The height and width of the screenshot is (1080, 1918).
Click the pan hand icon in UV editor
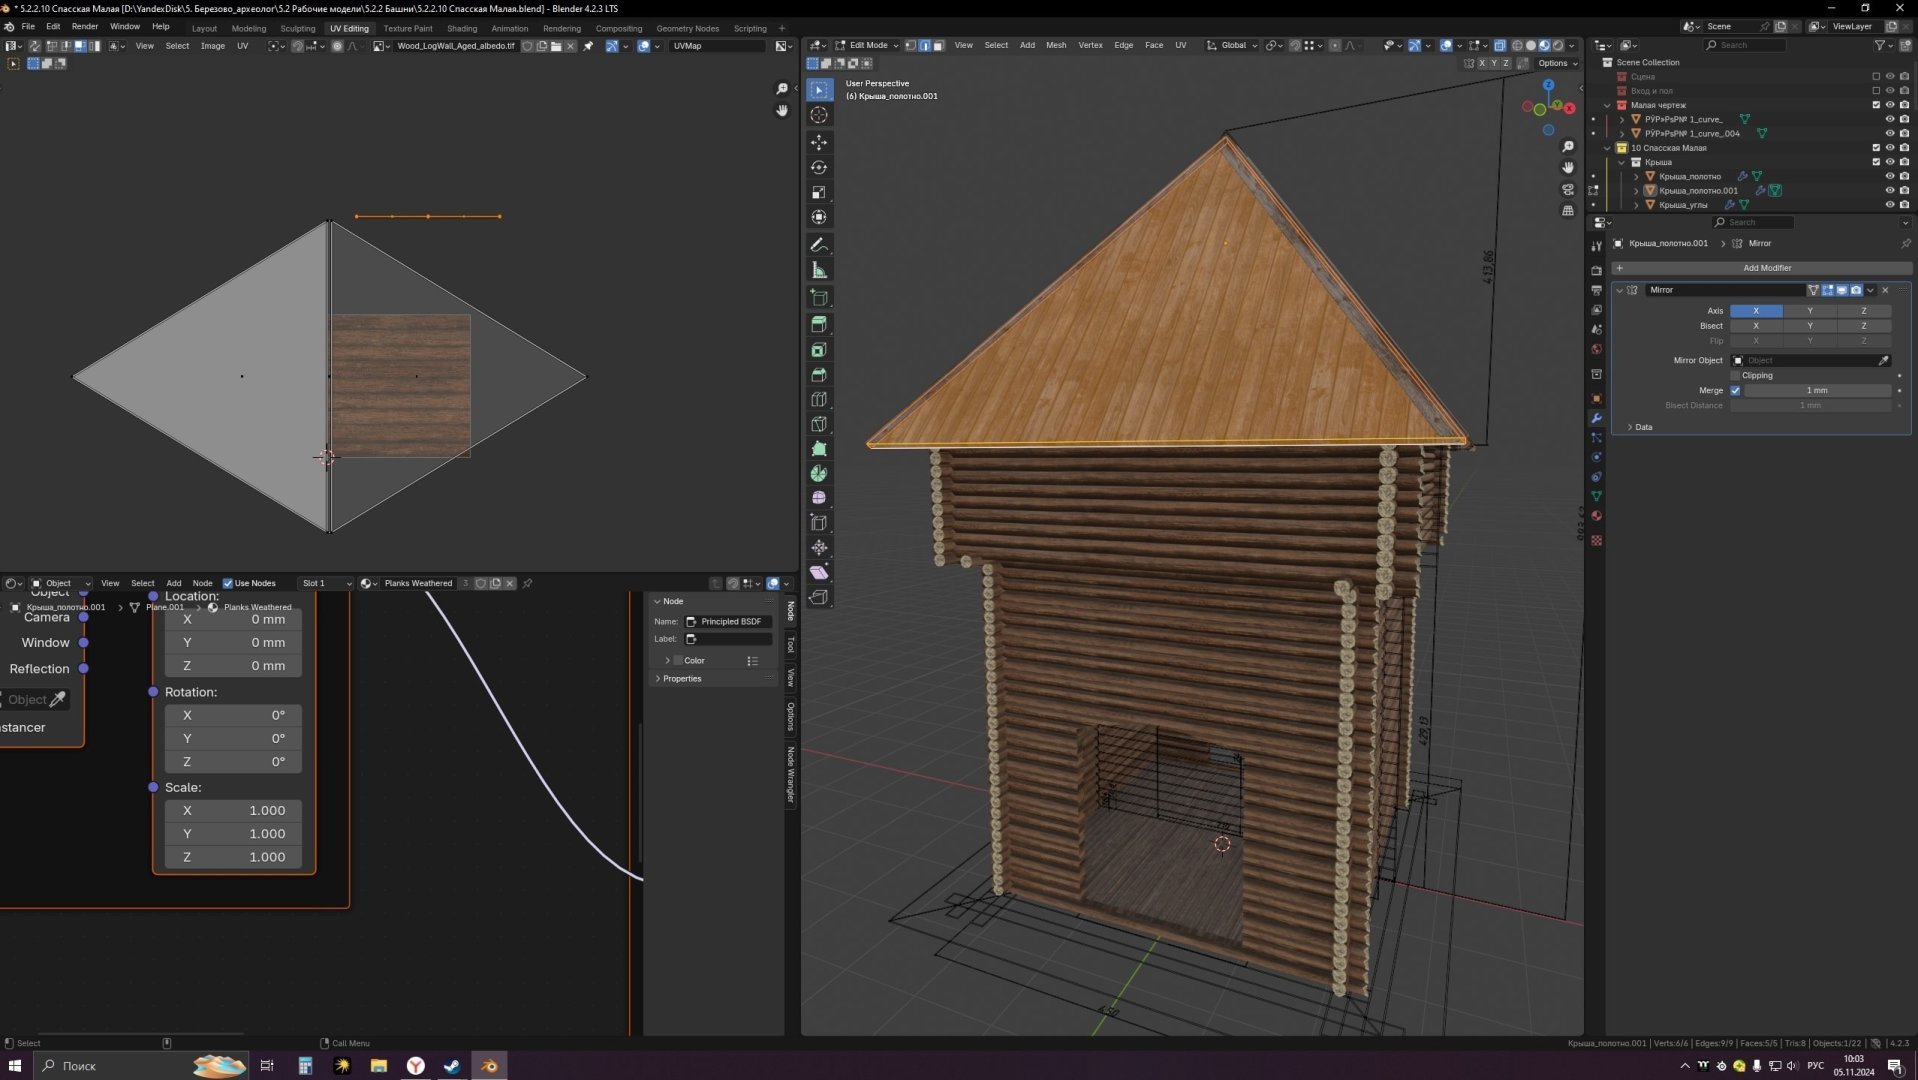coord(782,111)
